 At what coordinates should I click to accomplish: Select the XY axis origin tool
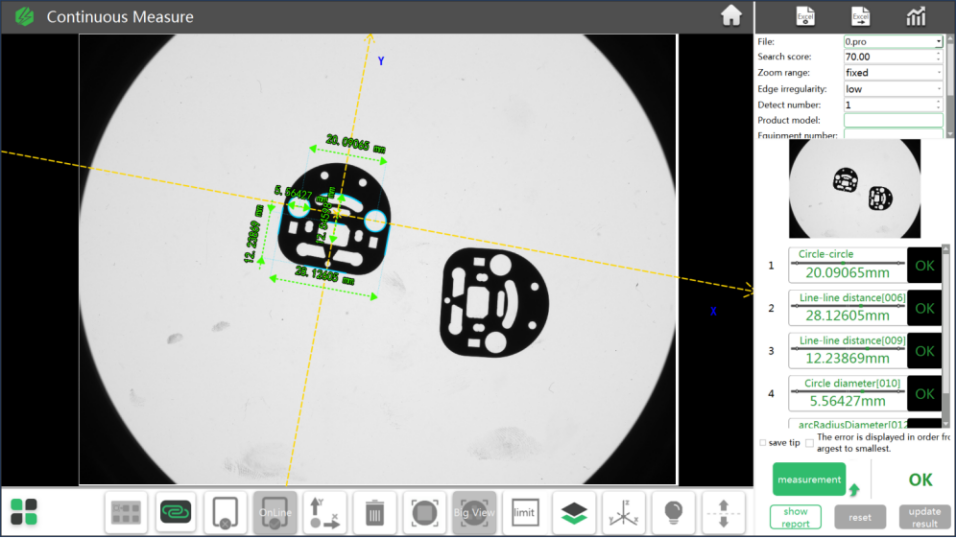(324, 512)
